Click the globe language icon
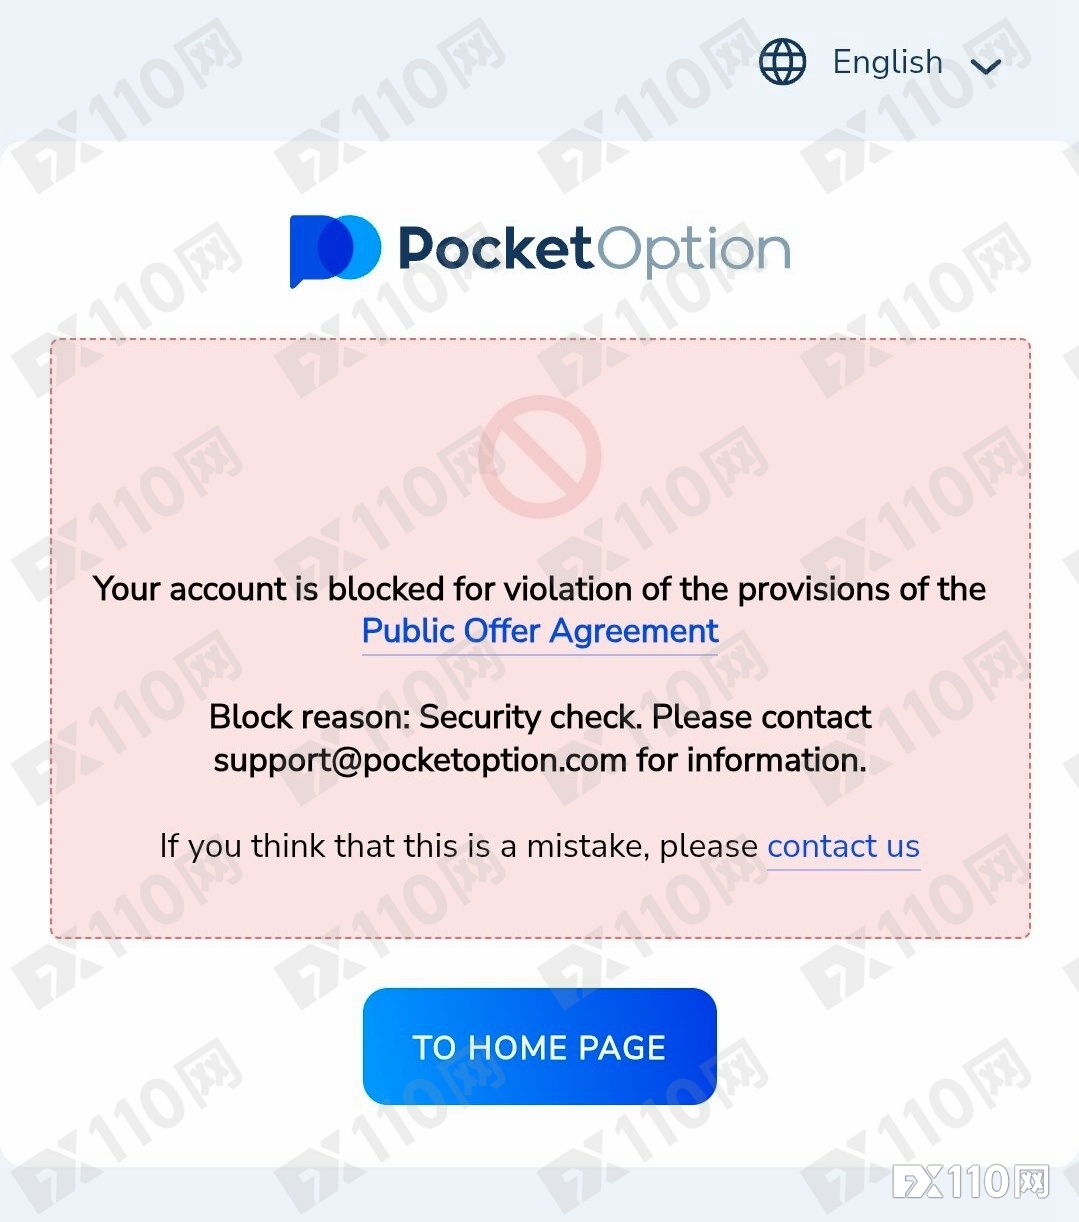The height and width of the screenshot is (1222, 1079). 782,62
